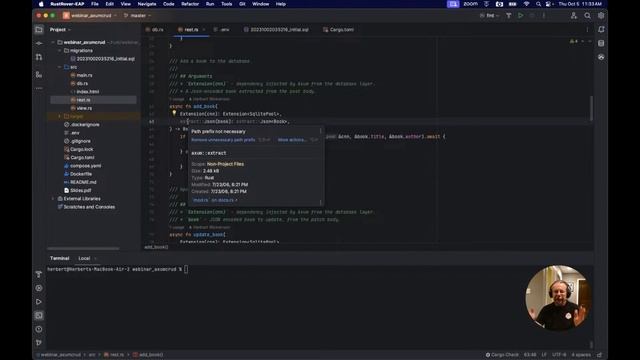Click the project panel horizontal scrollbar

click(84, 248)
